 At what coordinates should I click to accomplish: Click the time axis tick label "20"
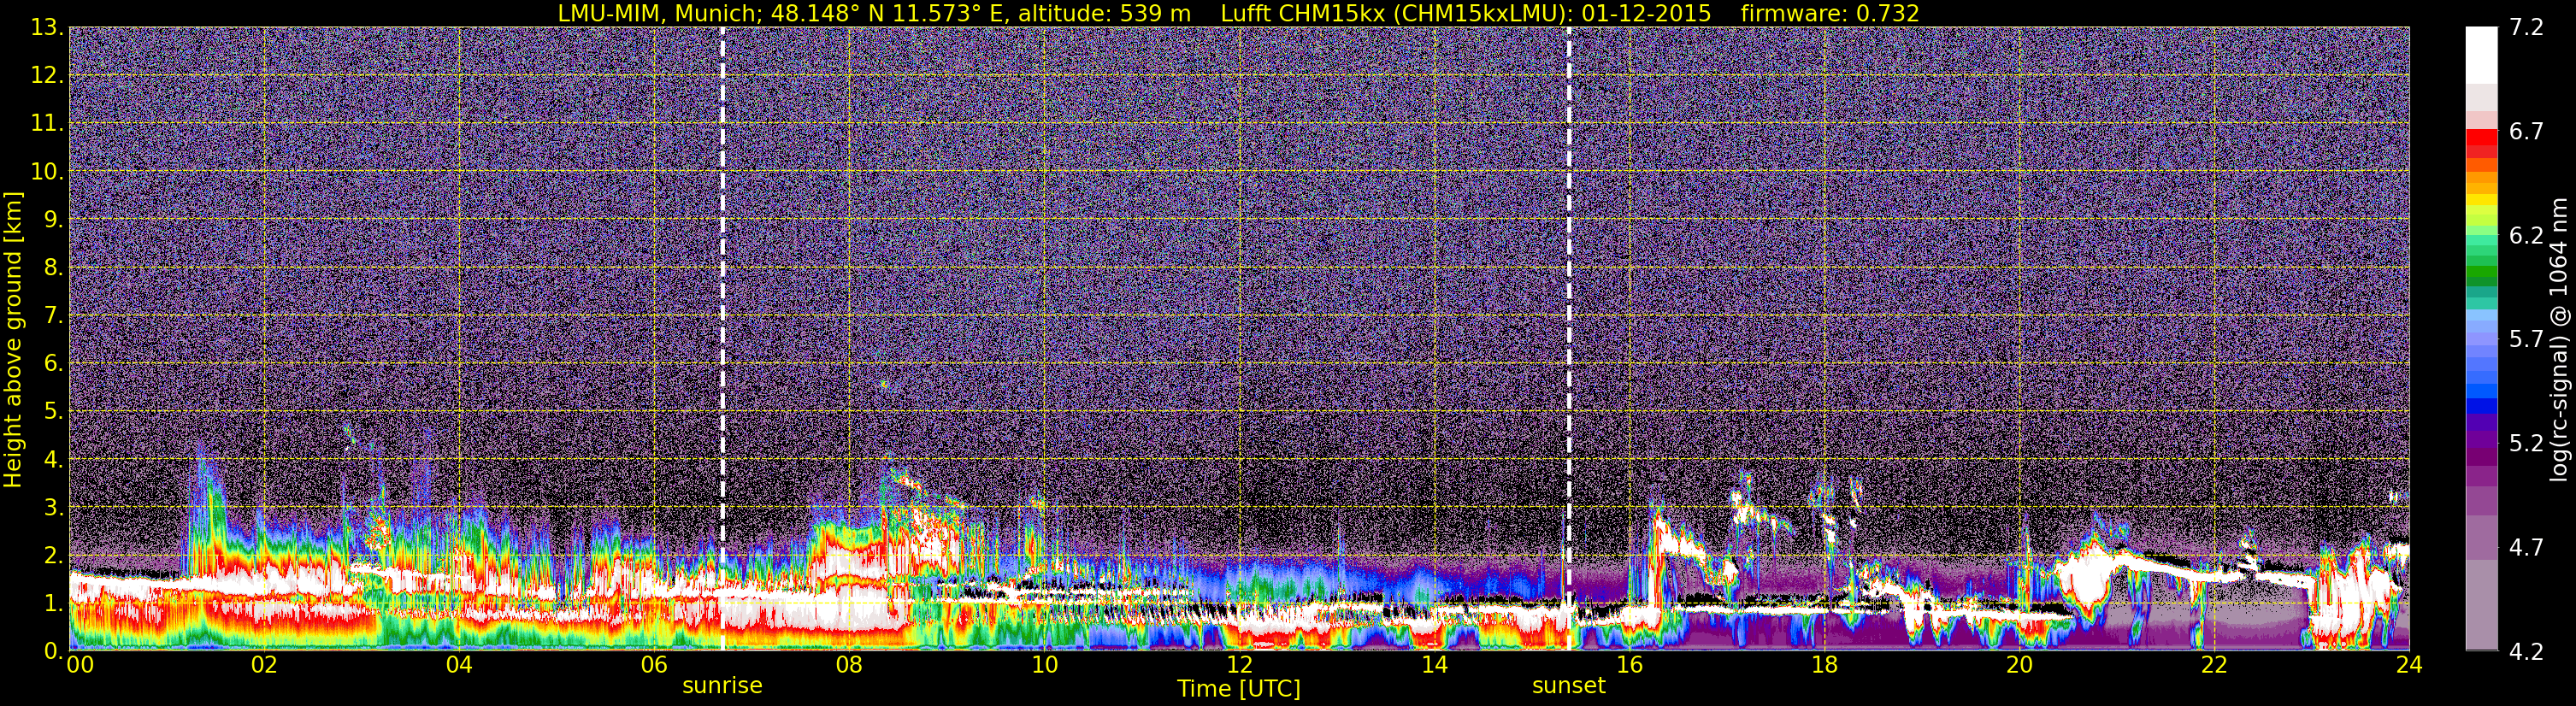[x=2019, y=665]
